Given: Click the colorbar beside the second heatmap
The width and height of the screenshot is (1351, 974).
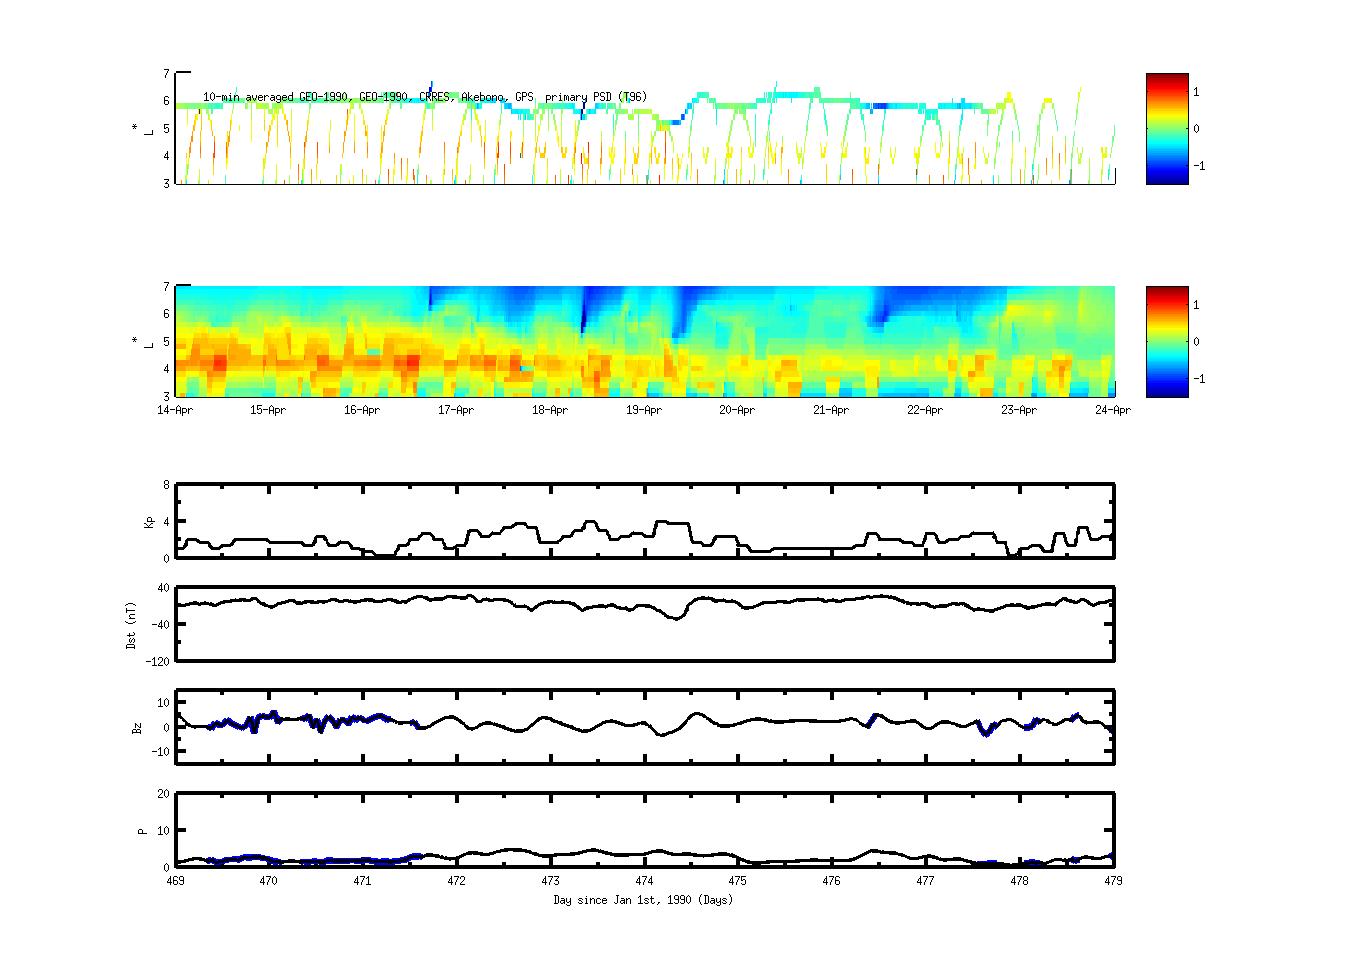Looking at the screenshot, I should tap(1167, 342).
